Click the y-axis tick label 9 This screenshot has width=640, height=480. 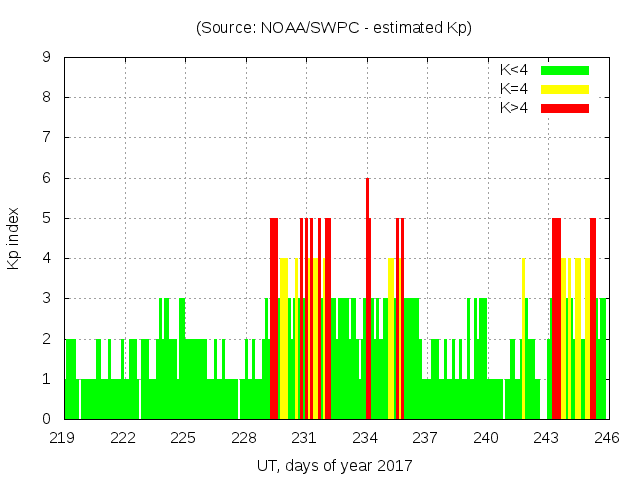pos(47,58)
